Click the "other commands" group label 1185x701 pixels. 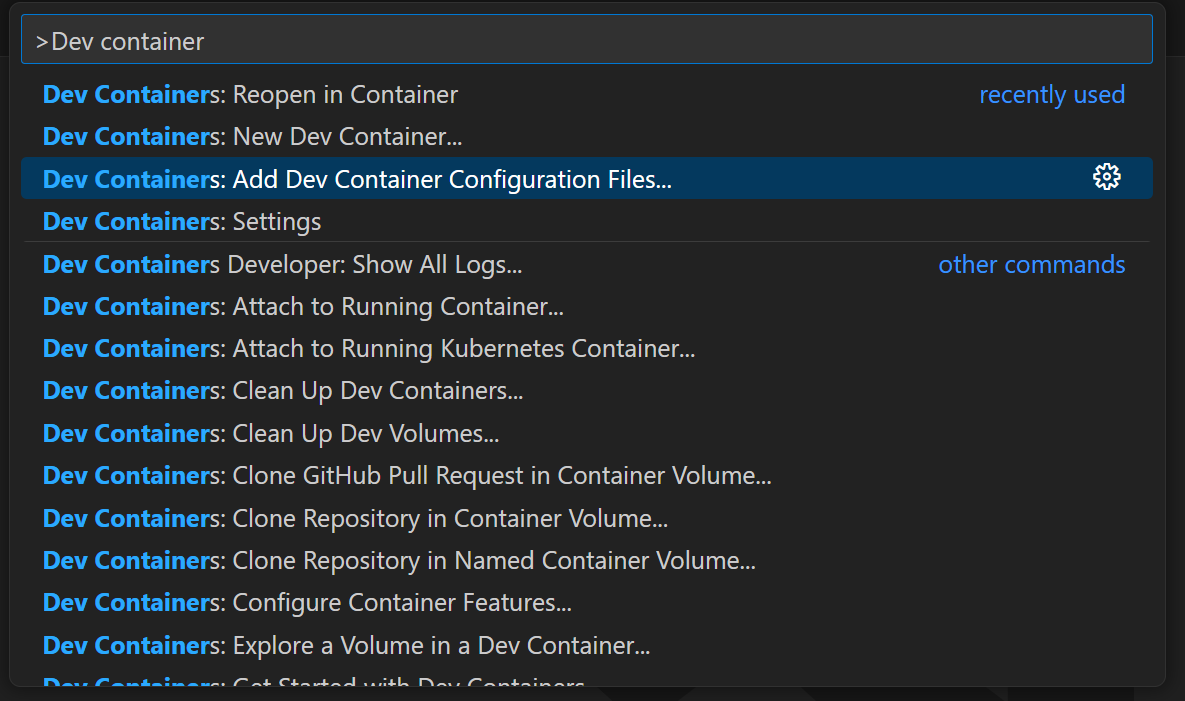tap(1031, 265)
